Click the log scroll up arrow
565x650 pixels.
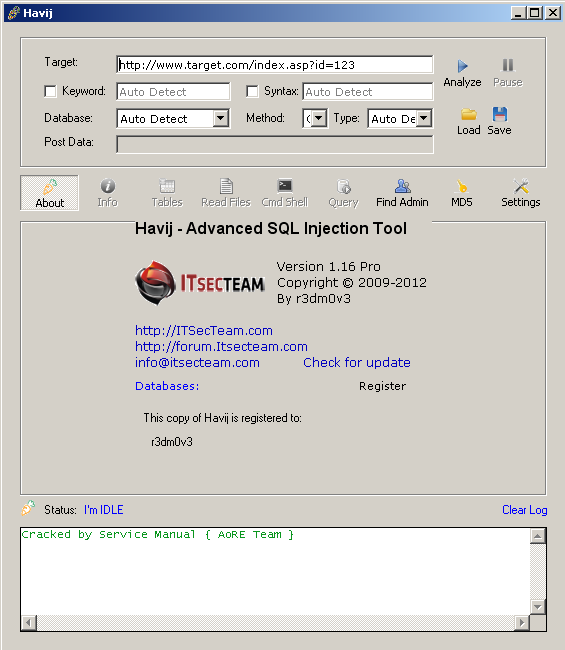click(538, 536)
